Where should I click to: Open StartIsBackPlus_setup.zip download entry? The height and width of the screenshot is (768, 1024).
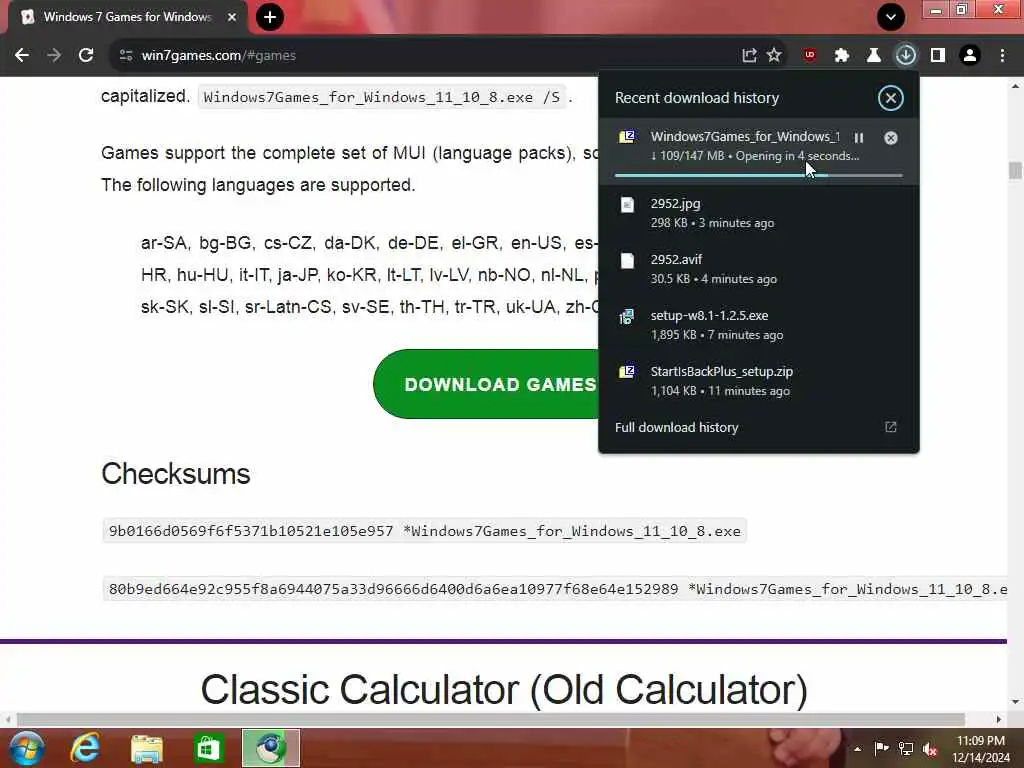(x=758, y=381)
